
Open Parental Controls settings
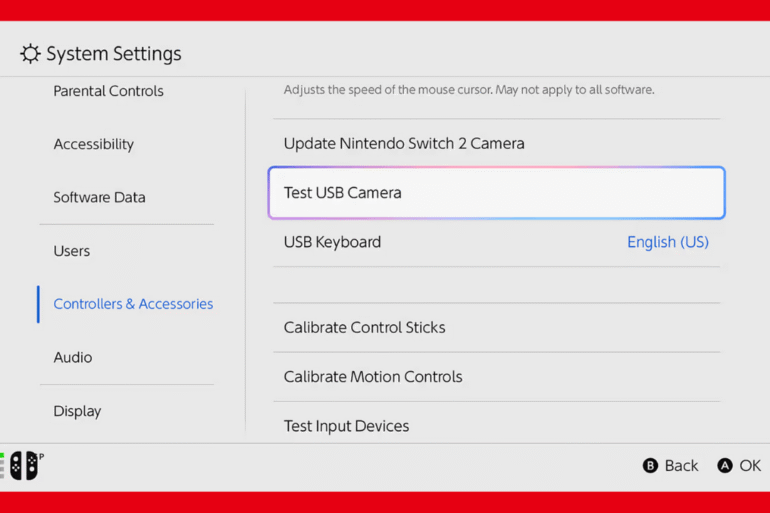coord(109,91)
